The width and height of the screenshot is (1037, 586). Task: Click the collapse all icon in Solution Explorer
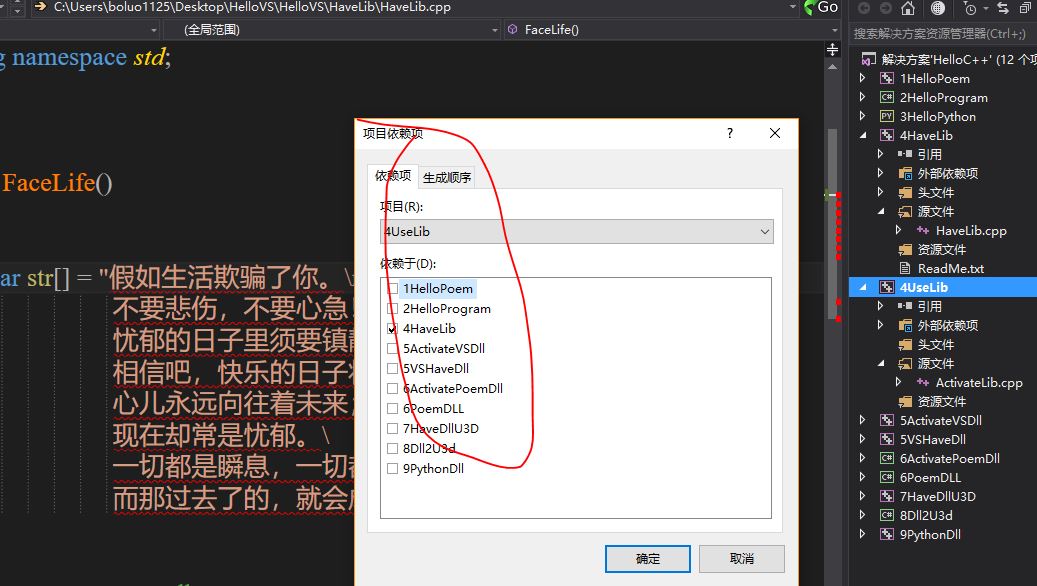(1026, 8)
